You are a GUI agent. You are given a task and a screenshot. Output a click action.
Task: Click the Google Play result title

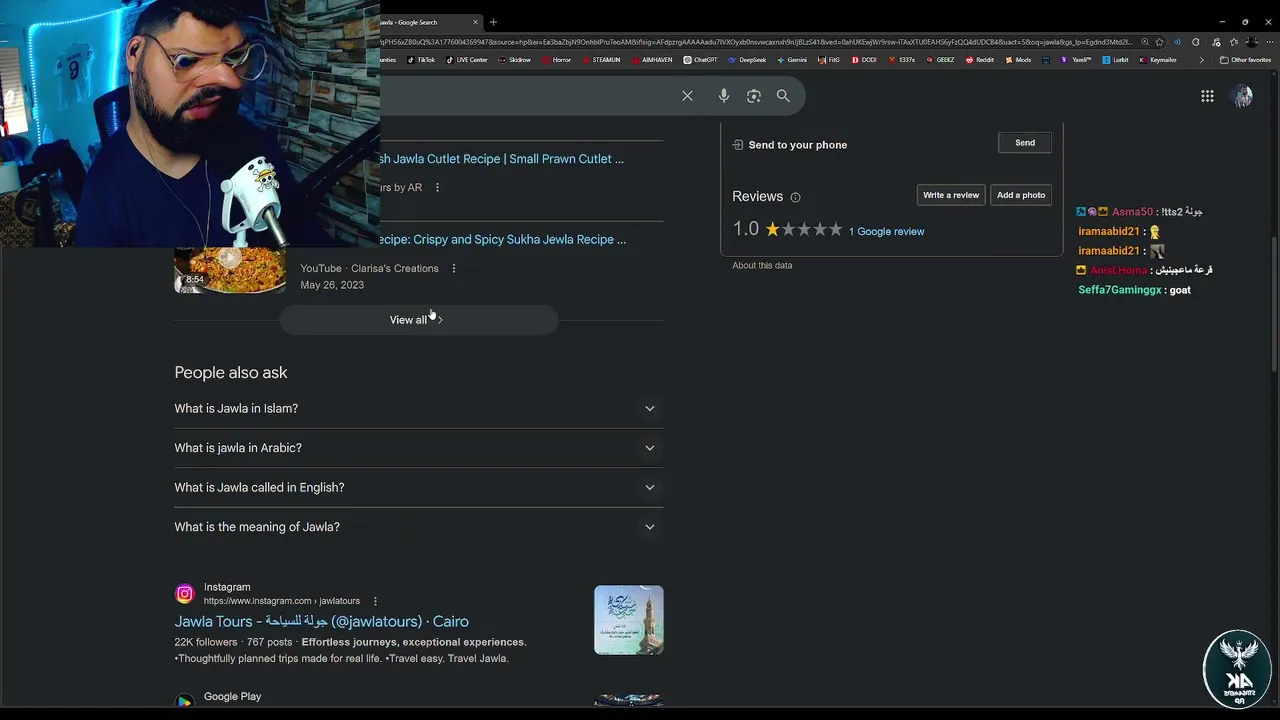[232, 696]
